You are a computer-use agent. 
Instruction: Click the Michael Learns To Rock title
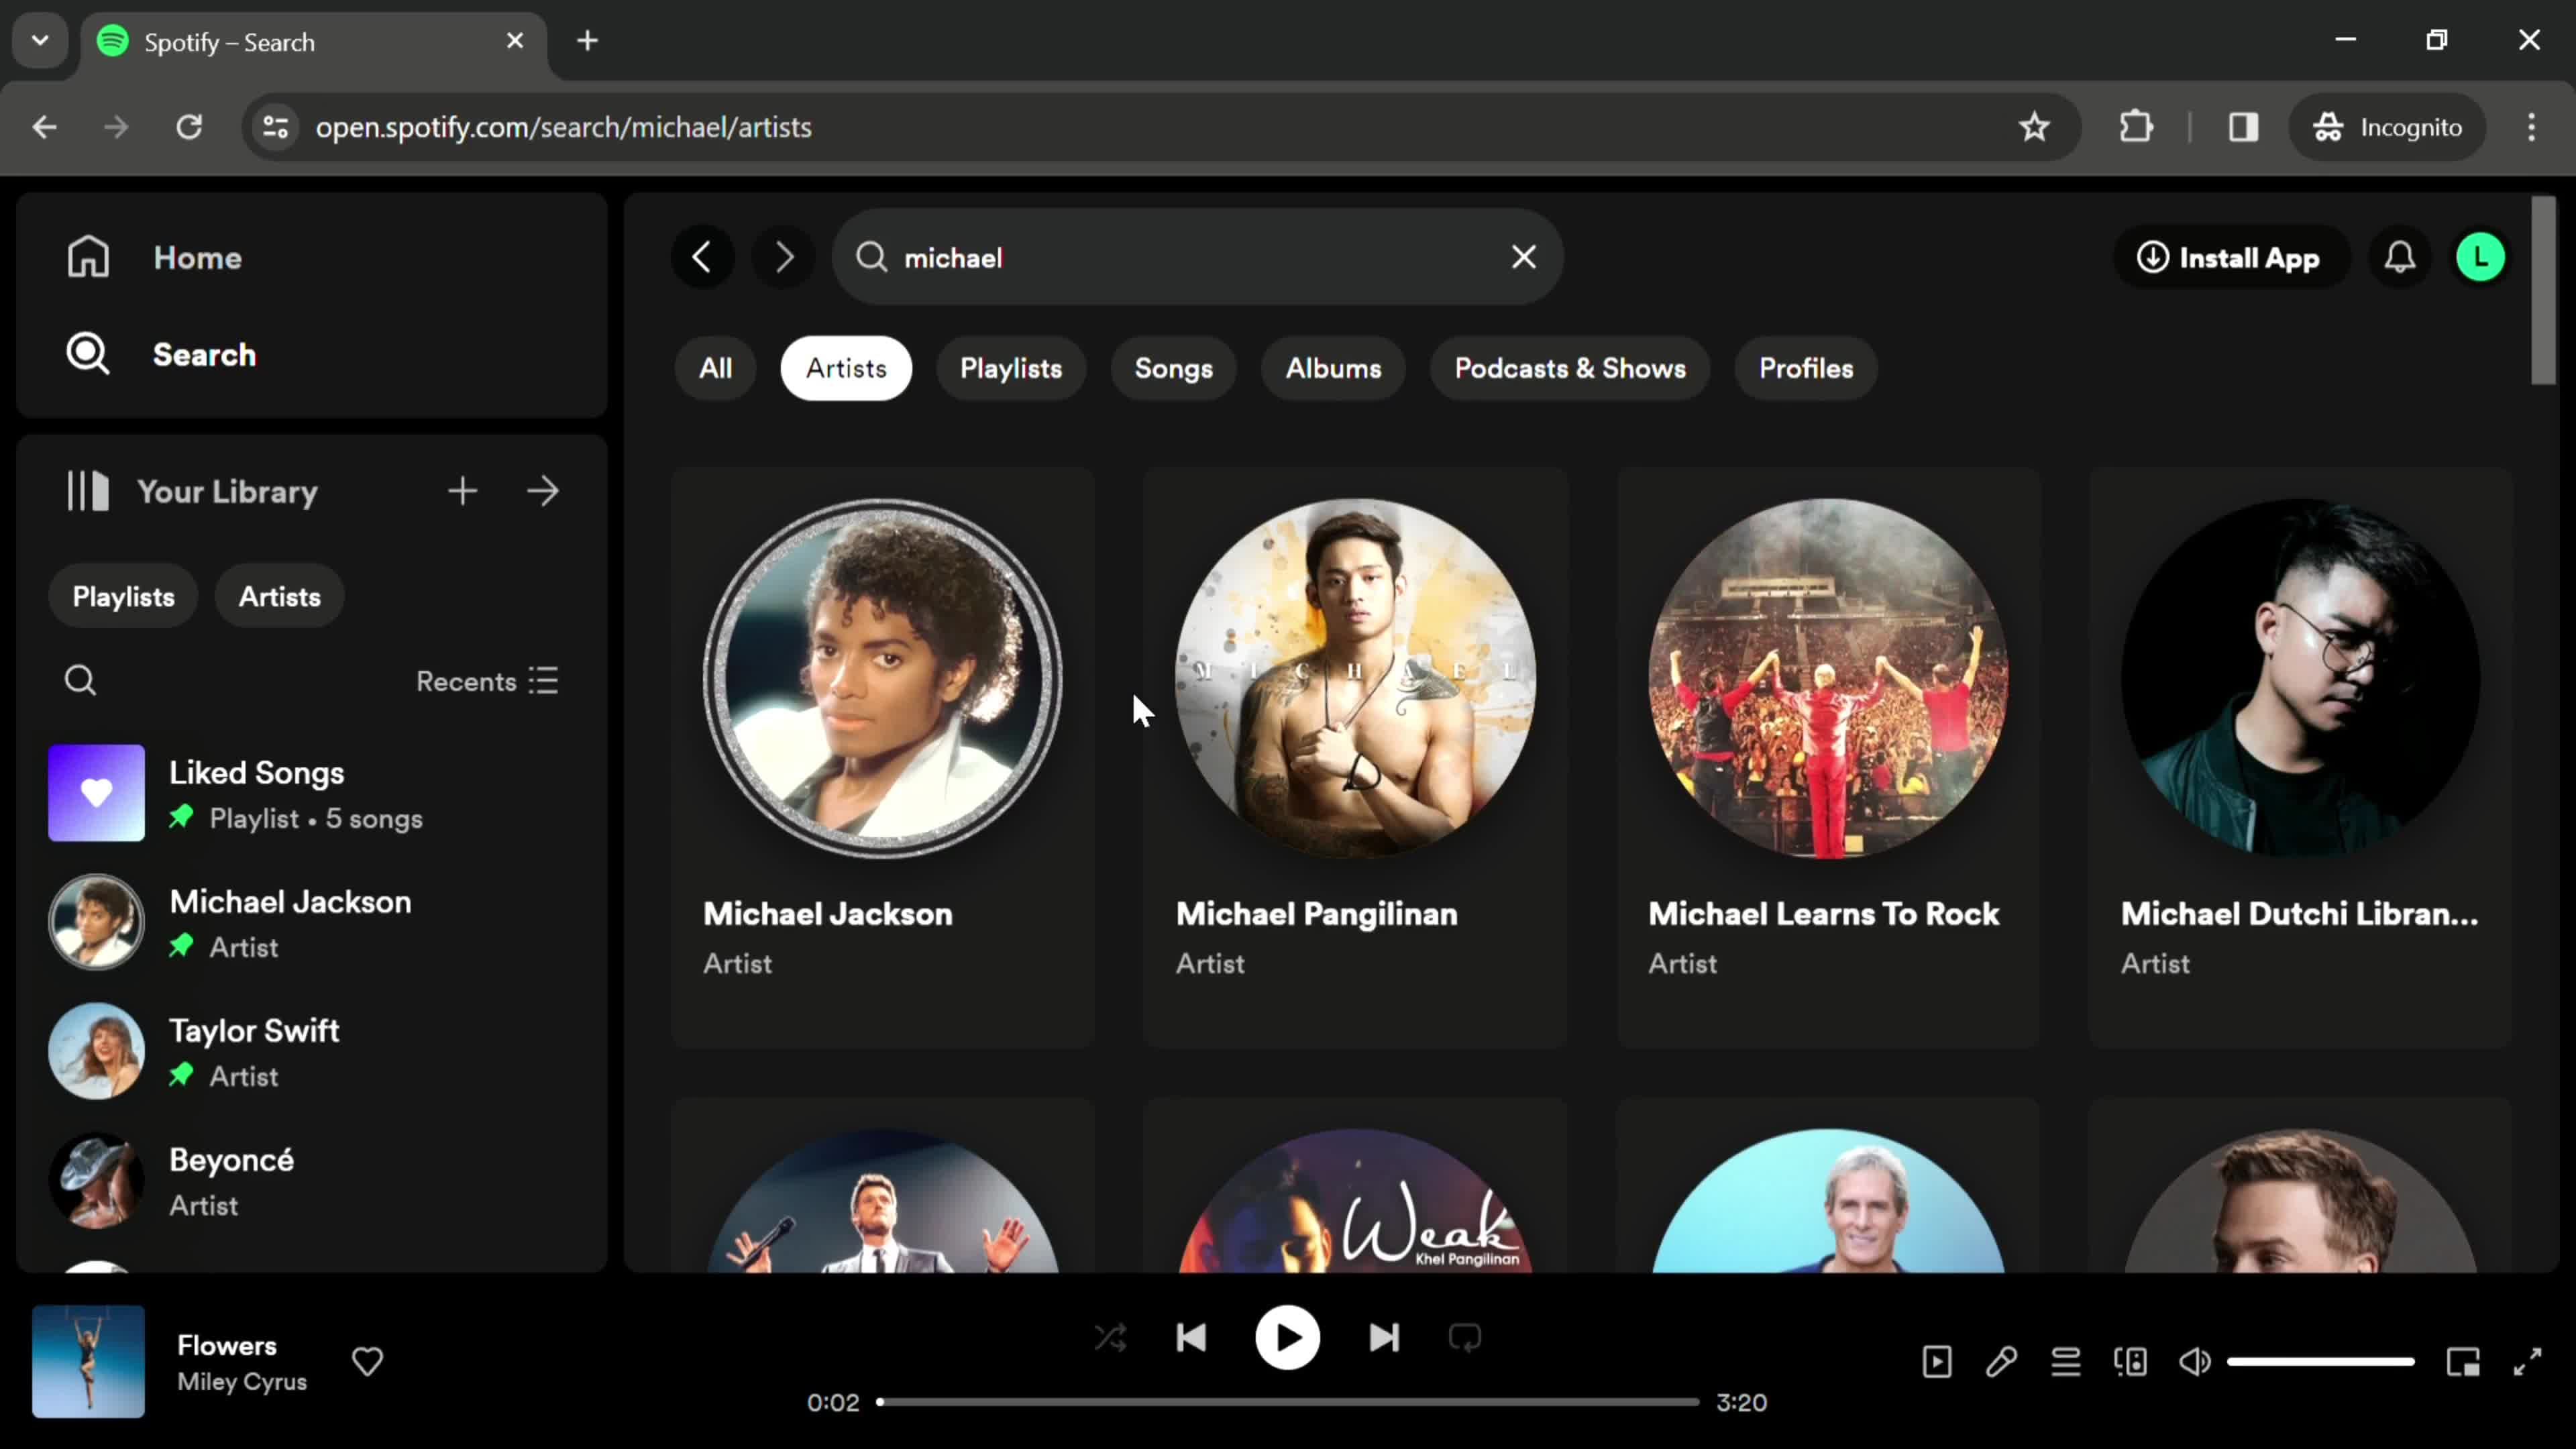click(x=1823, y=914)
